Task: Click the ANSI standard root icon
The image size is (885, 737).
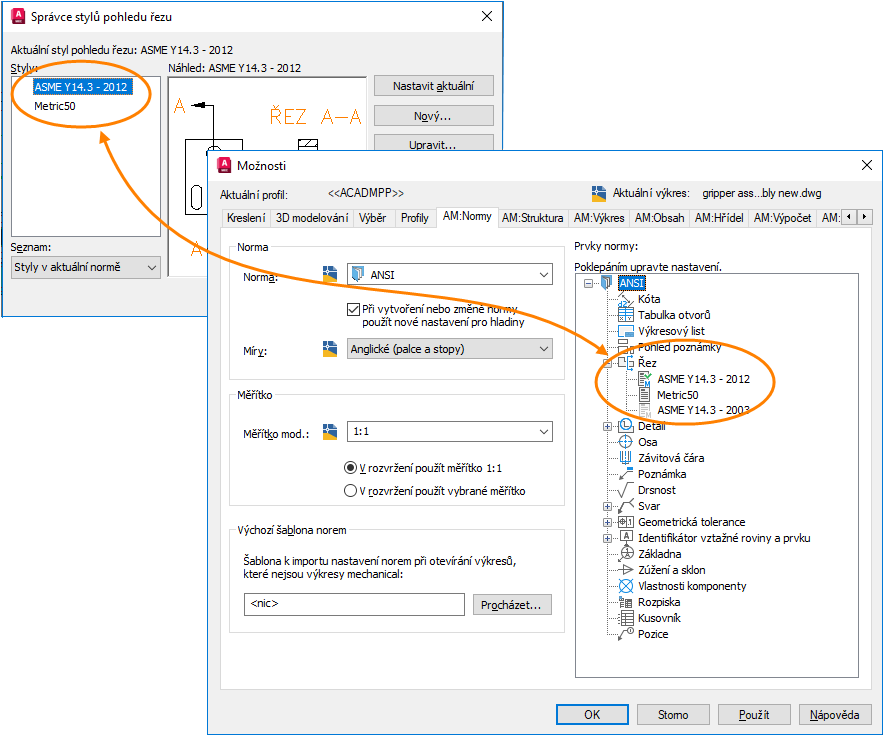Action: pyautogui.click(x=607, y=283)
